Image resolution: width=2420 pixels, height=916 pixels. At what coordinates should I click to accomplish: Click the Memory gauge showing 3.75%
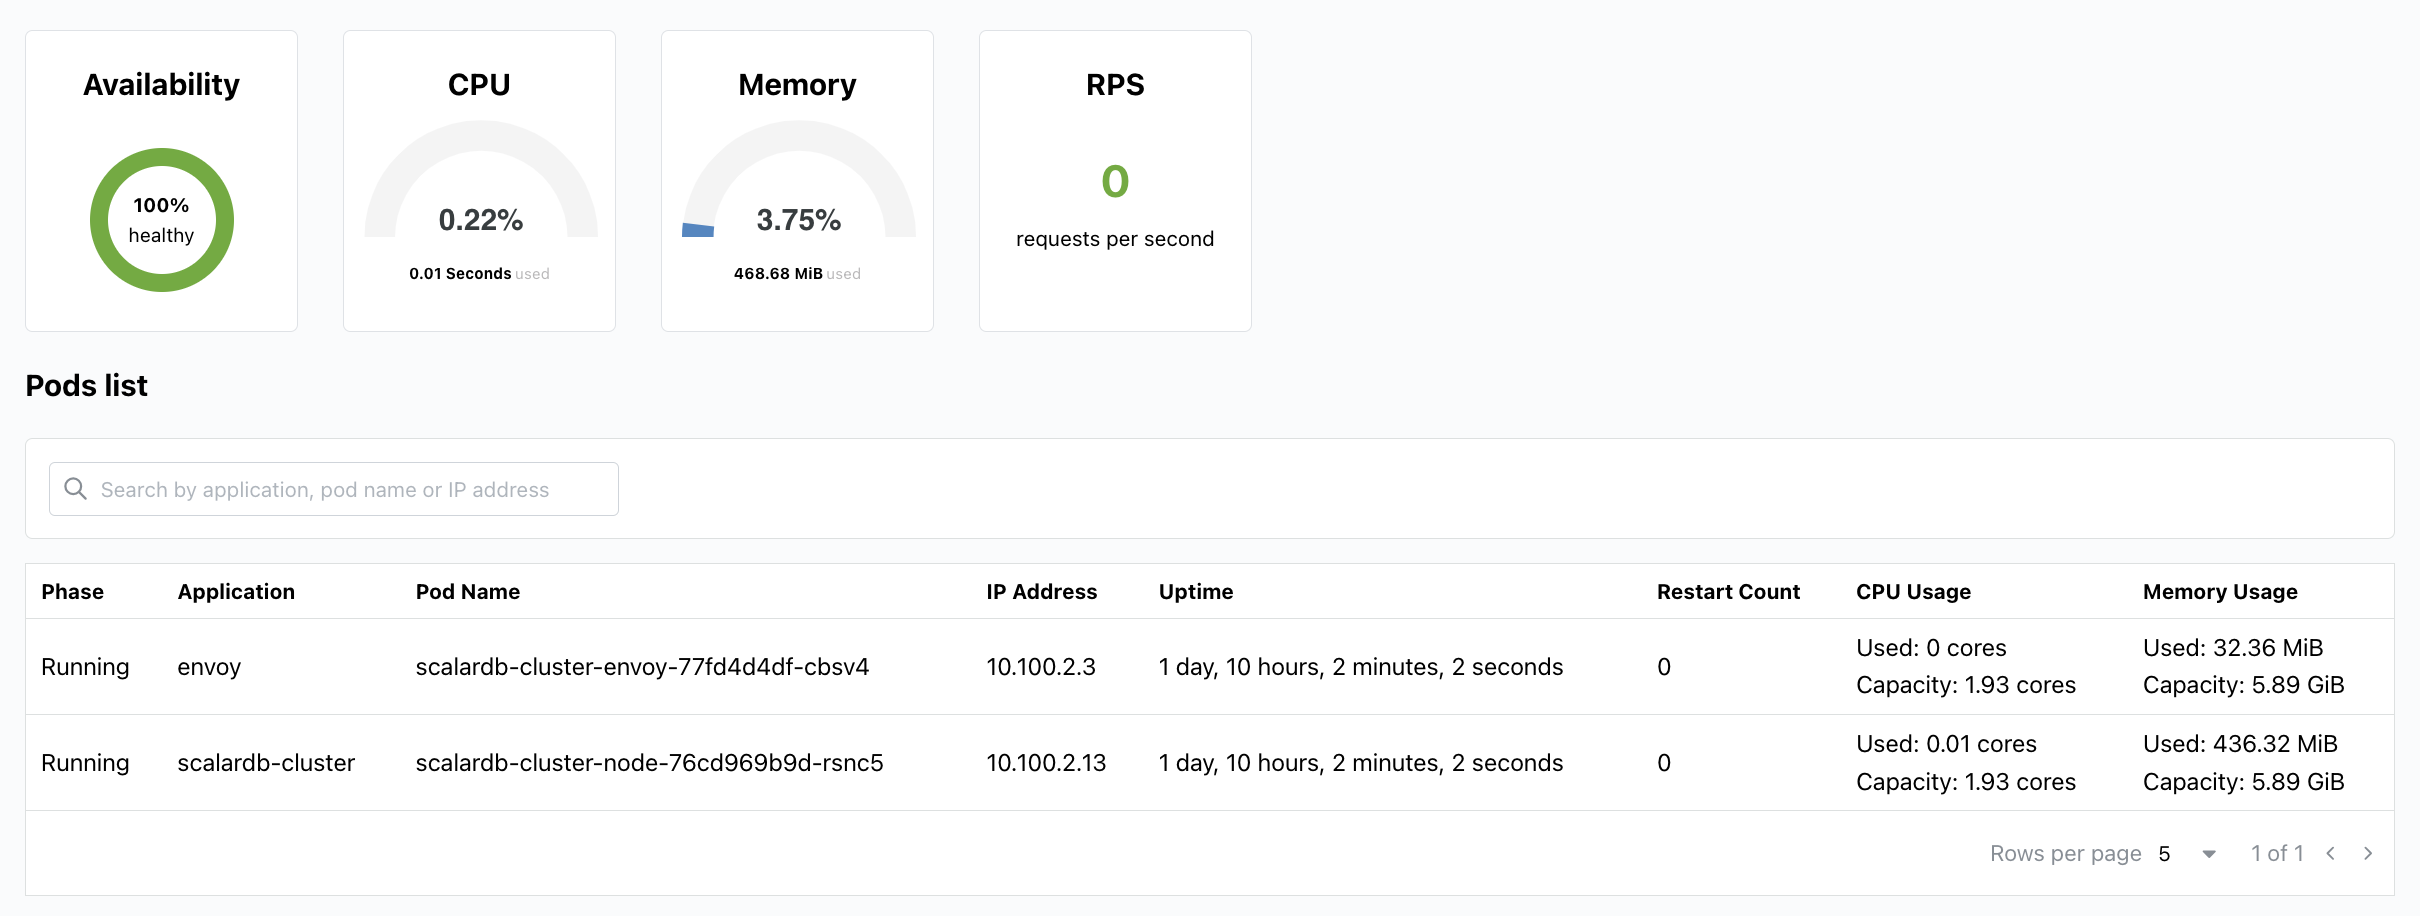(x=798, y=190)
